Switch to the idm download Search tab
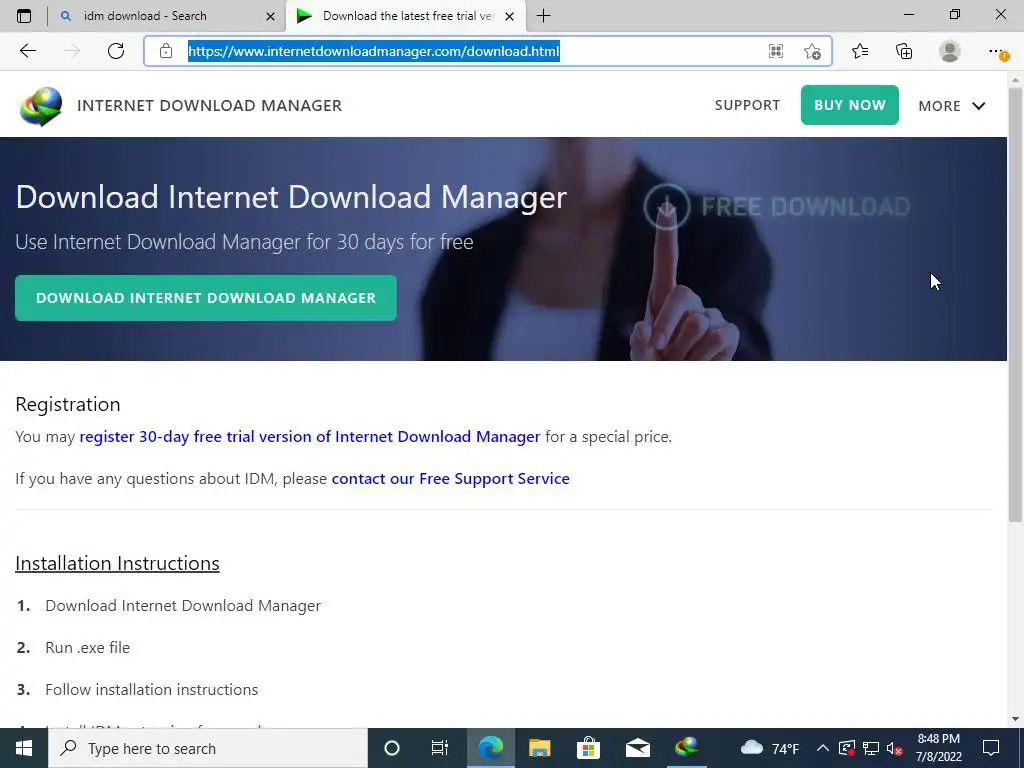 point(167,16)
